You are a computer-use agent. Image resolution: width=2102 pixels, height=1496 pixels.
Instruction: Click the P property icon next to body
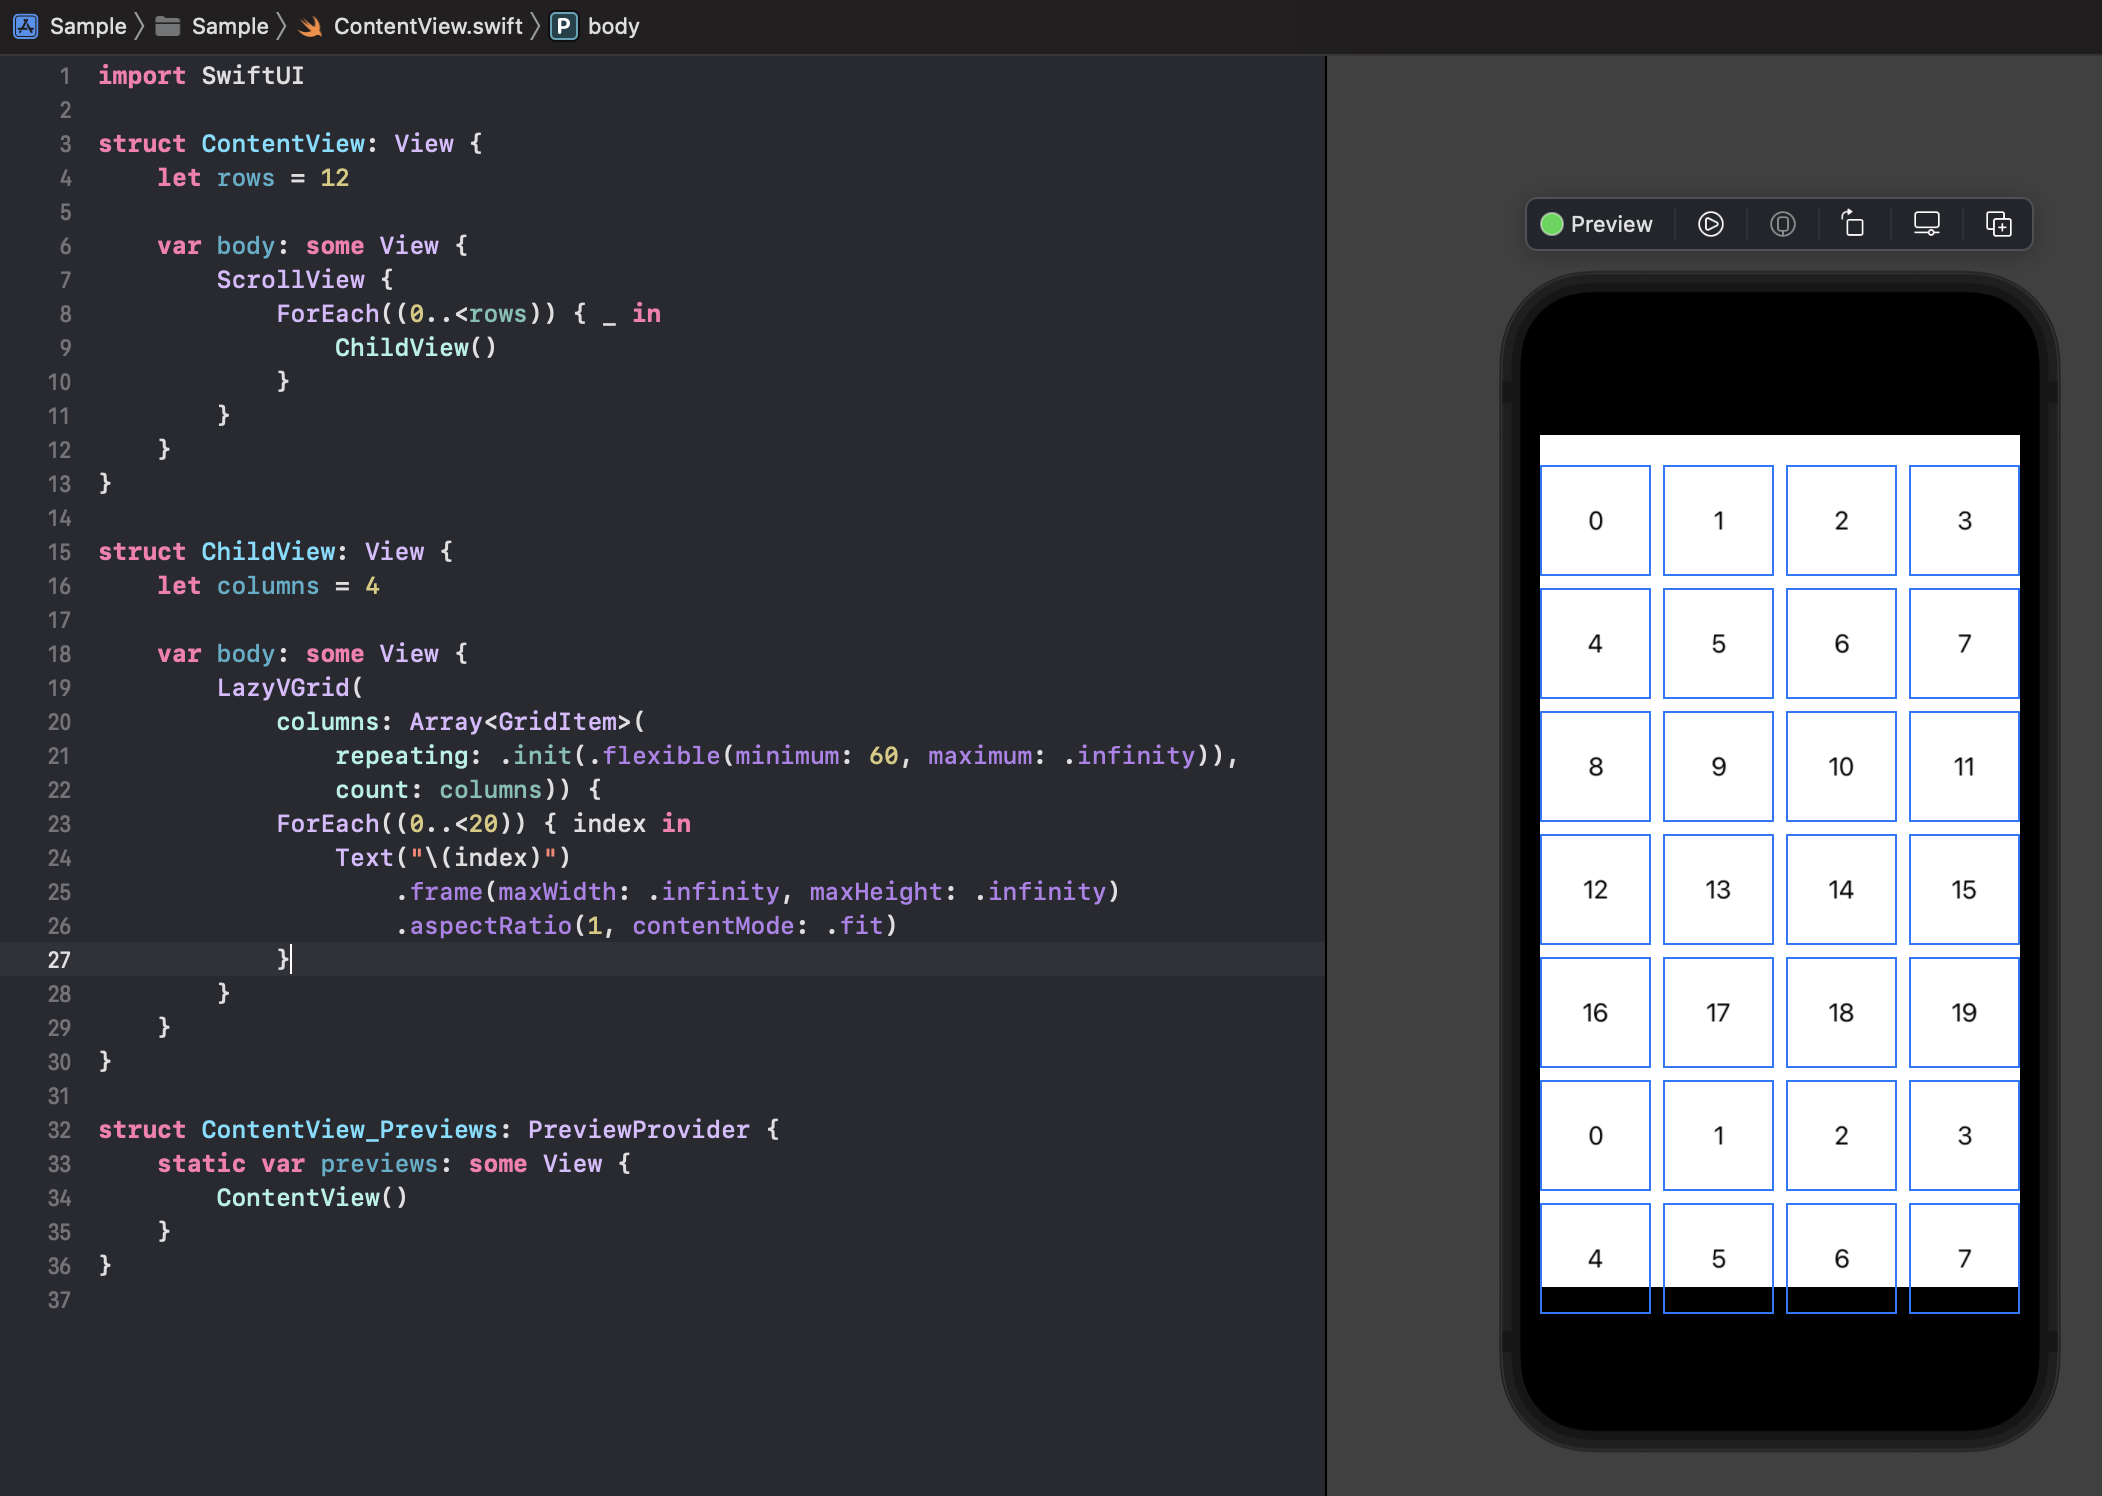tap(564, 26)
